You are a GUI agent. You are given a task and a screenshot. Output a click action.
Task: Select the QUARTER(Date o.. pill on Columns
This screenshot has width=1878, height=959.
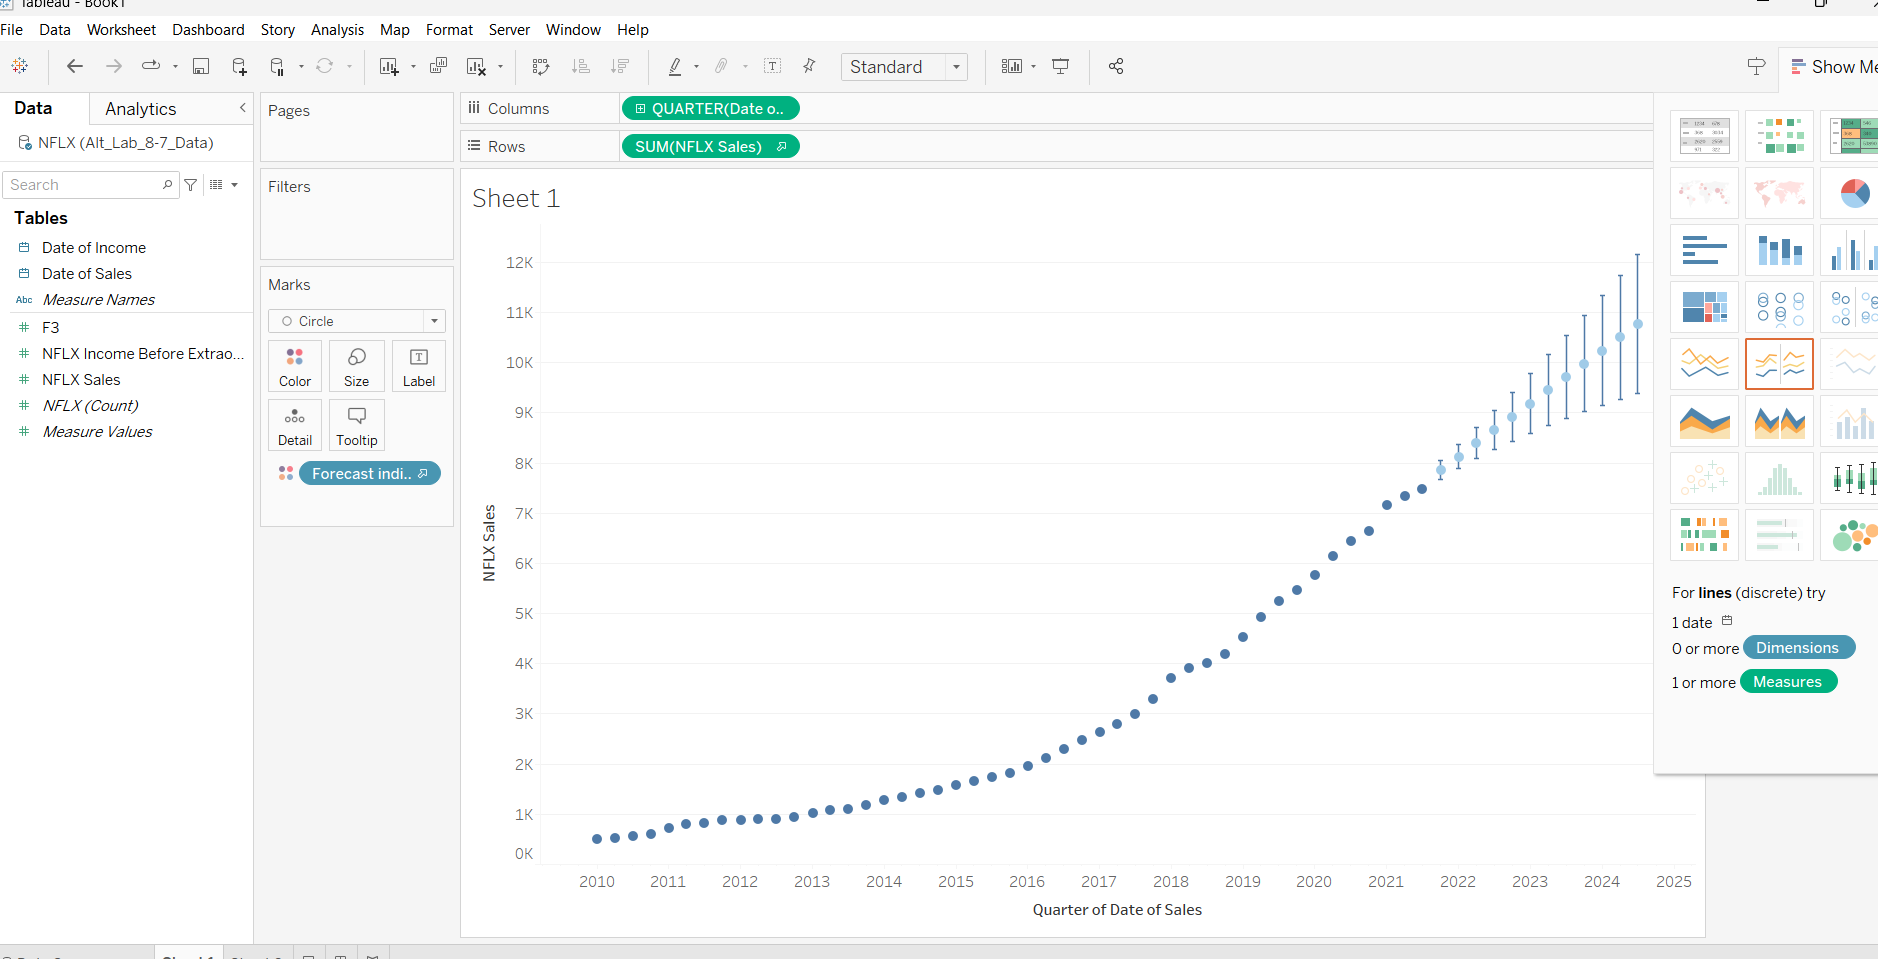(710, 107)
